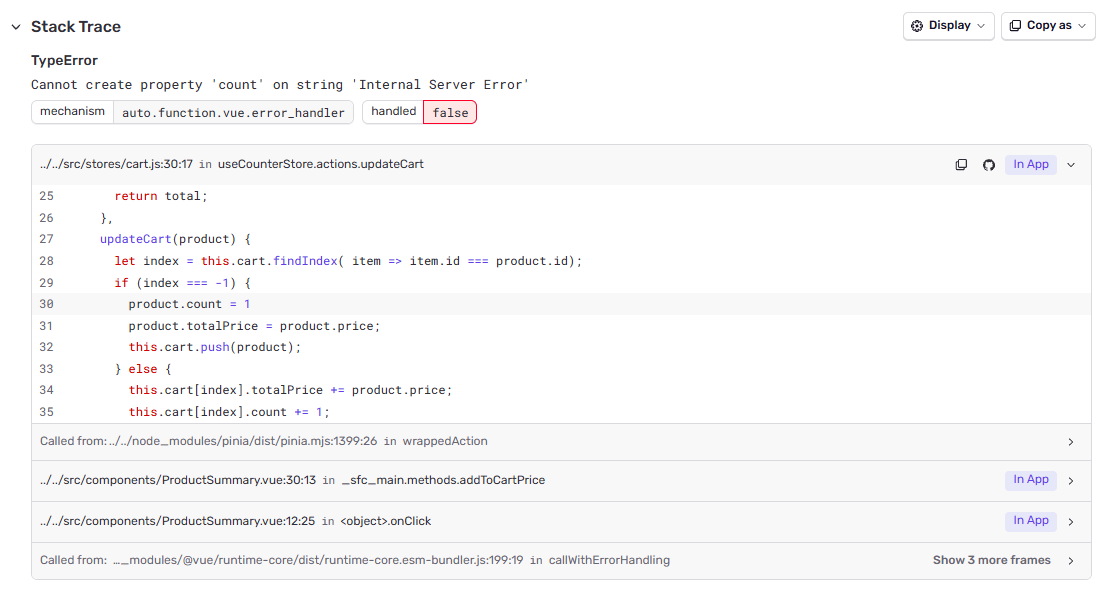Expand the pinia.mjs wrappedAction frame
This screenshot has width=1108, height=591.
1071,442
